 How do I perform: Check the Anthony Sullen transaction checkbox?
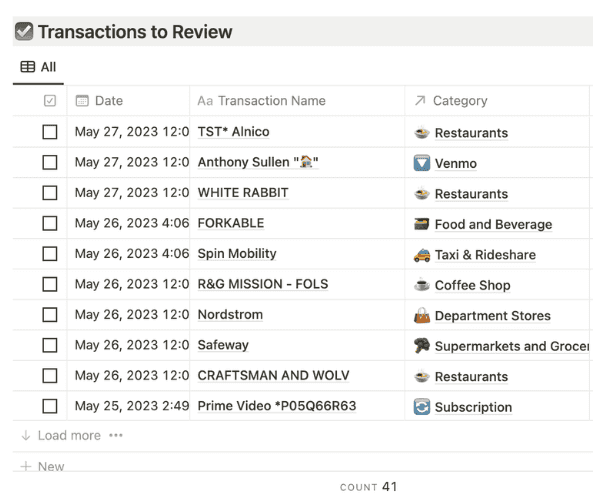coord(50,162)
